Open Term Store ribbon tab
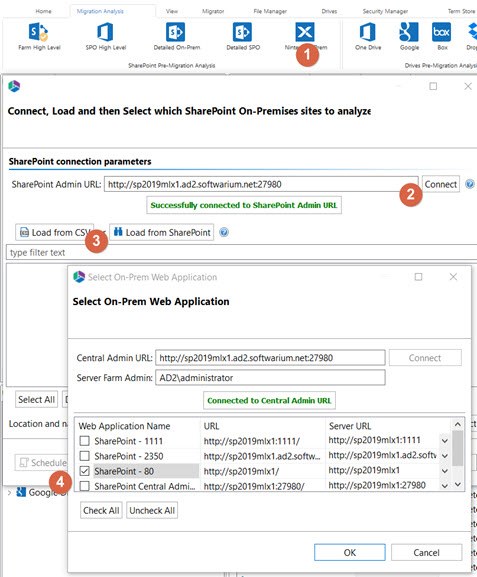Screen dimensions: 477x577 tap(462, 11)
